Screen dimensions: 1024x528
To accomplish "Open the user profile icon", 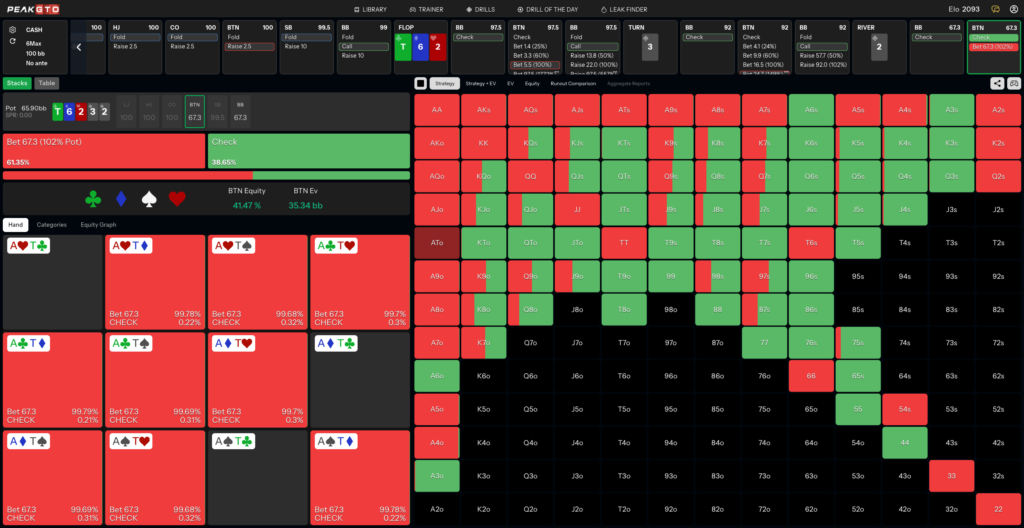I will (x=1014, y=9).
